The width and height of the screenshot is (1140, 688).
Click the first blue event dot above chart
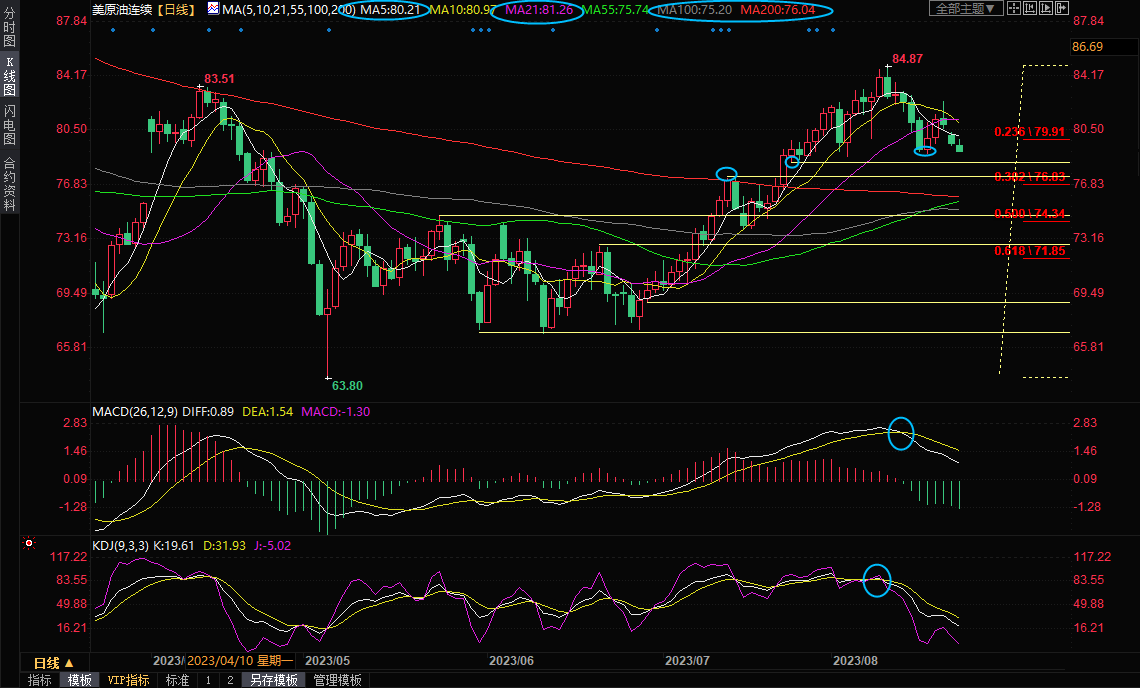point(112,30)
